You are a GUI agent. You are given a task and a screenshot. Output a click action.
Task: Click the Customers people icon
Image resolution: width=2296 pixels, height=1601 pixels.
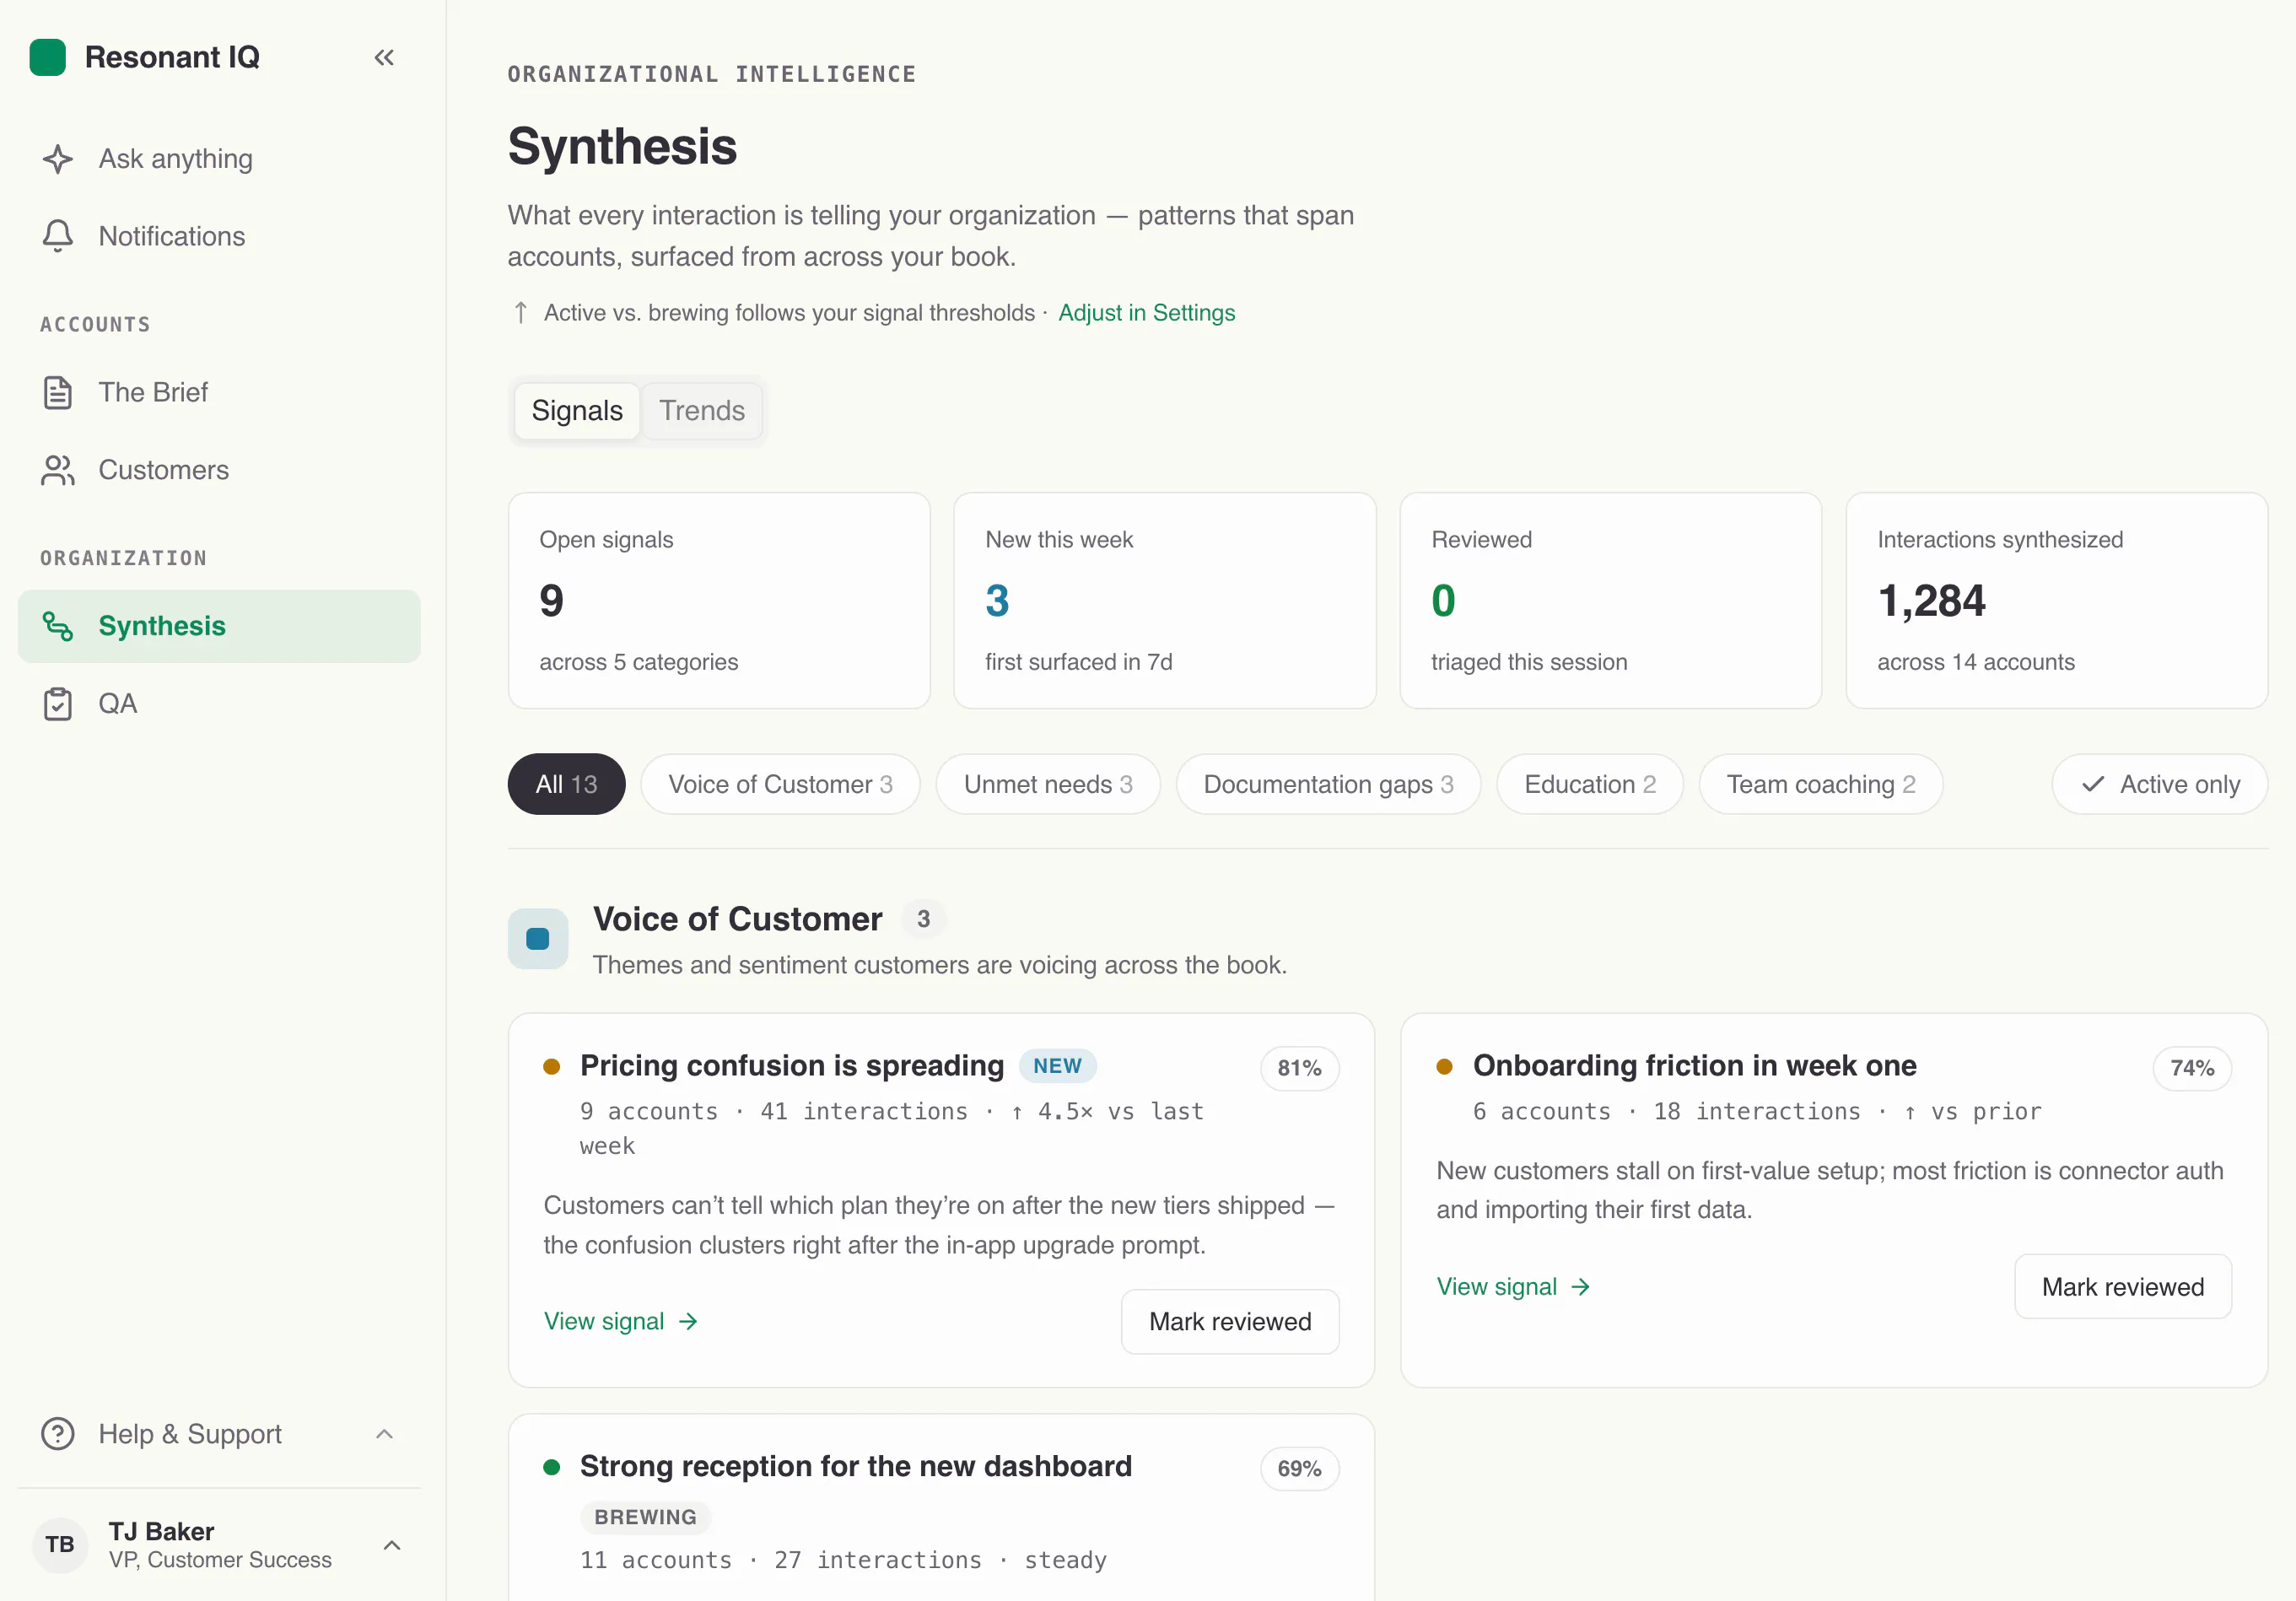tap(58, 470)
